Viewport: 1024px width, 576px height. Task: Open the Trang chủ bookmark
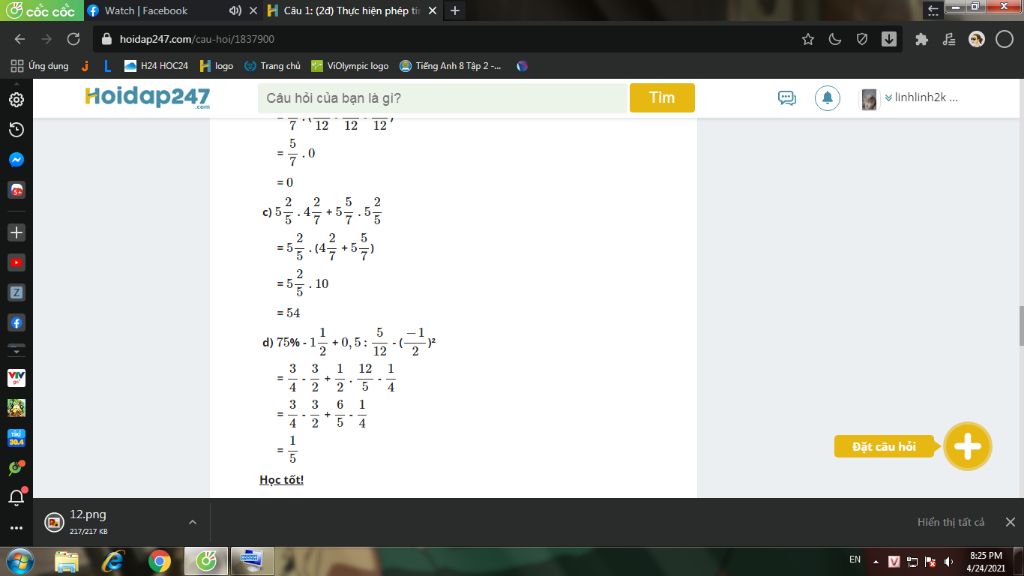point(272,66)
